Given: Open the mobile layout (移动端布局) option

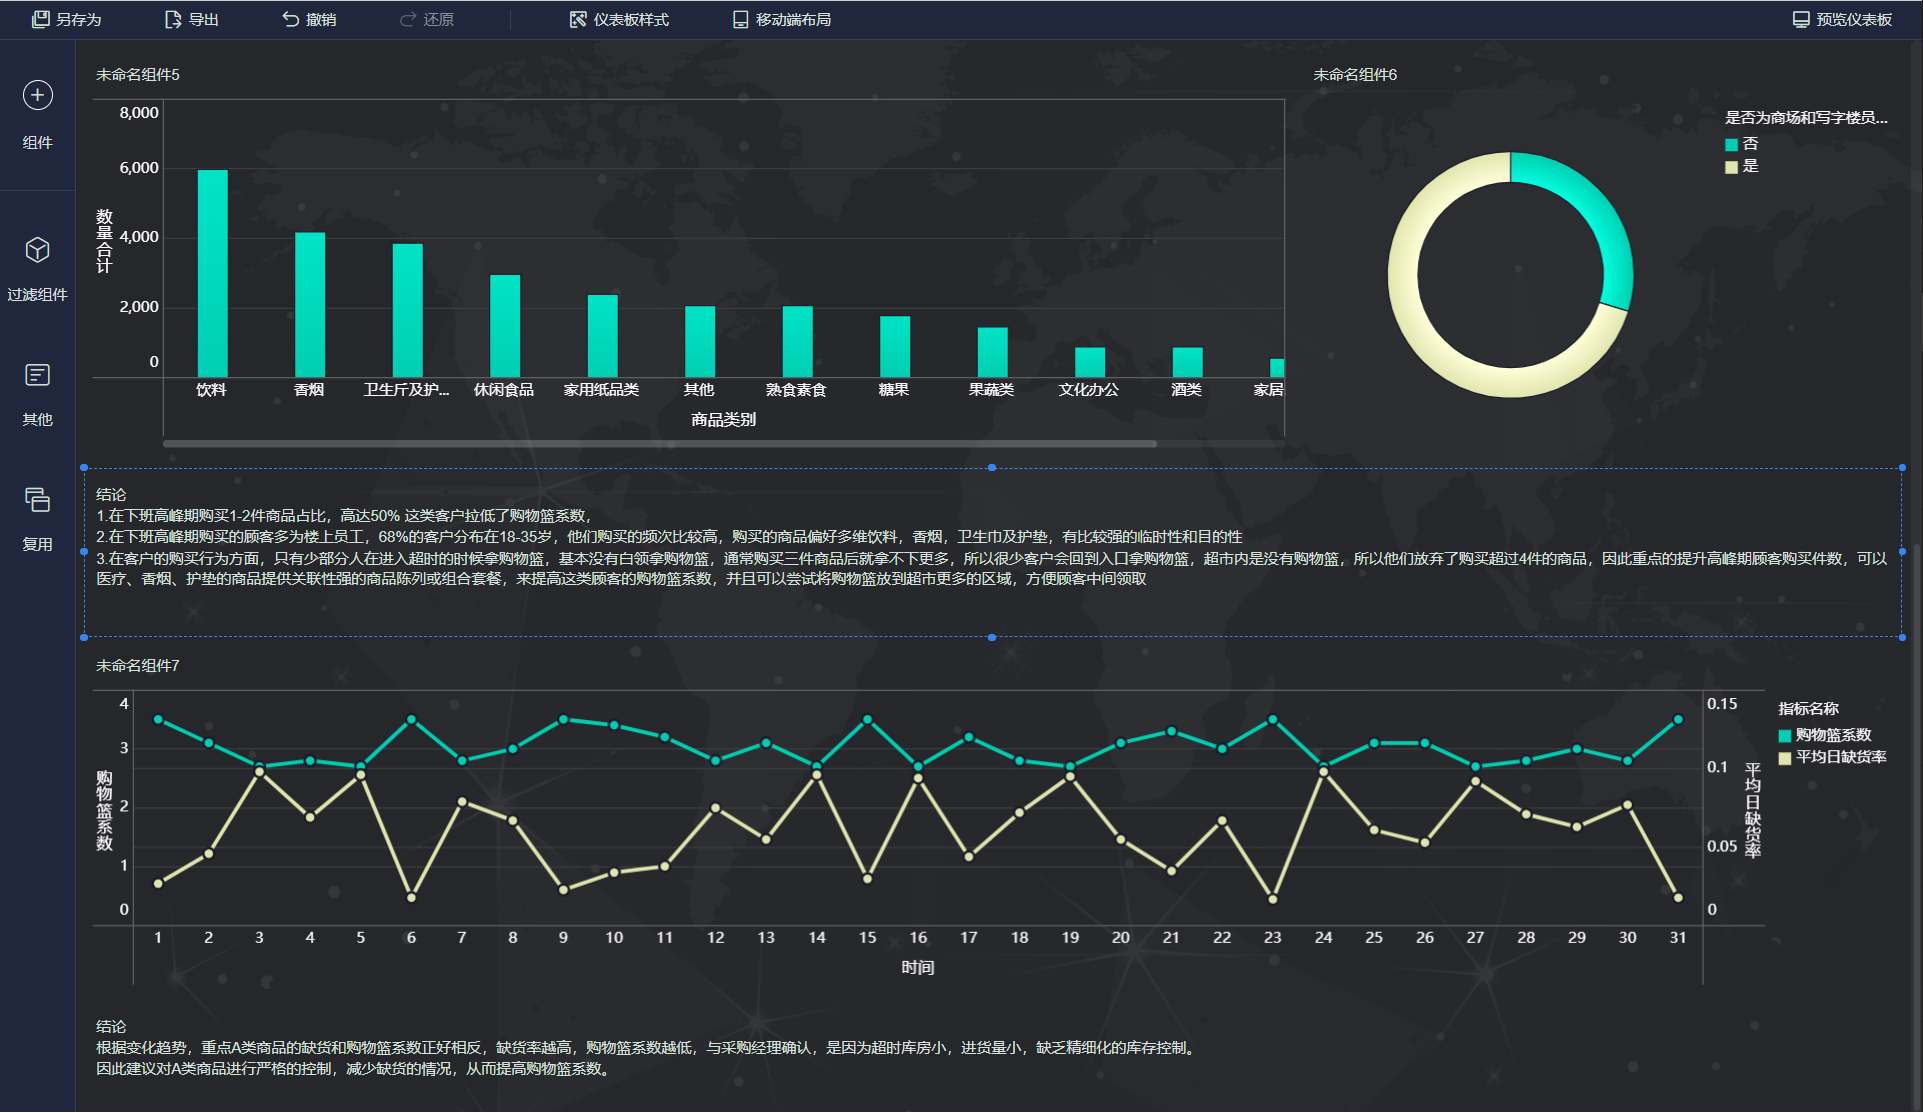Looking at the screenshot, I should pos(781,19).
